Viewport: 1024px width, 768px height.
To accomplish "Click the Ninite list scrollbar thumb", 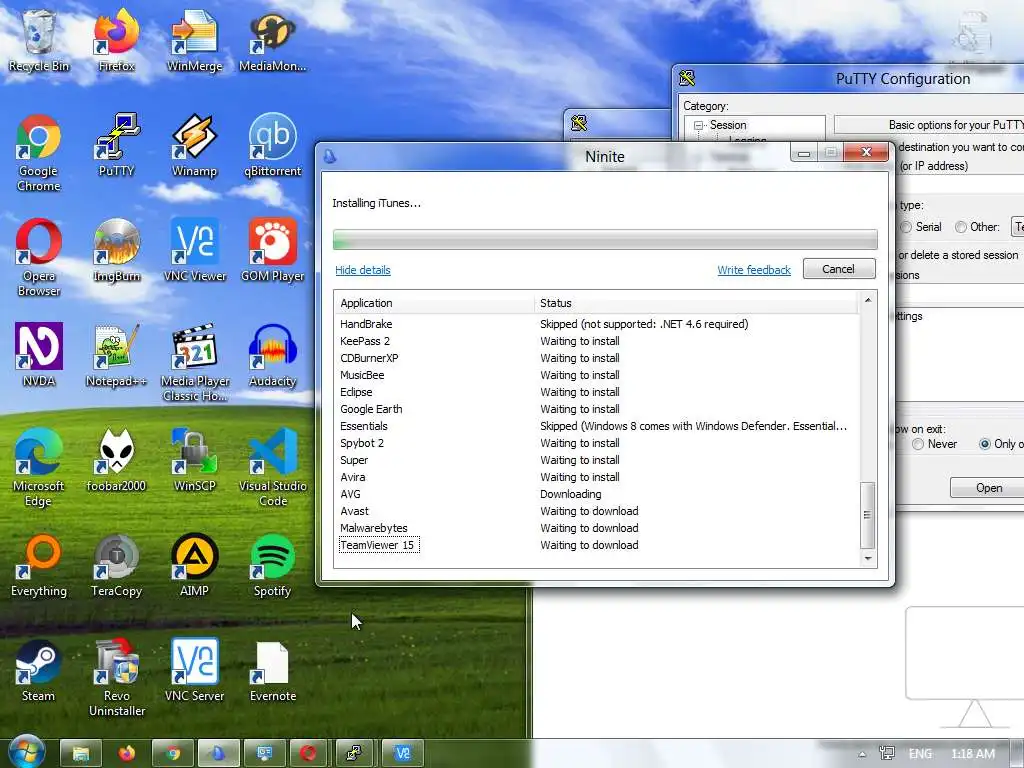I will tap(868, 515).
